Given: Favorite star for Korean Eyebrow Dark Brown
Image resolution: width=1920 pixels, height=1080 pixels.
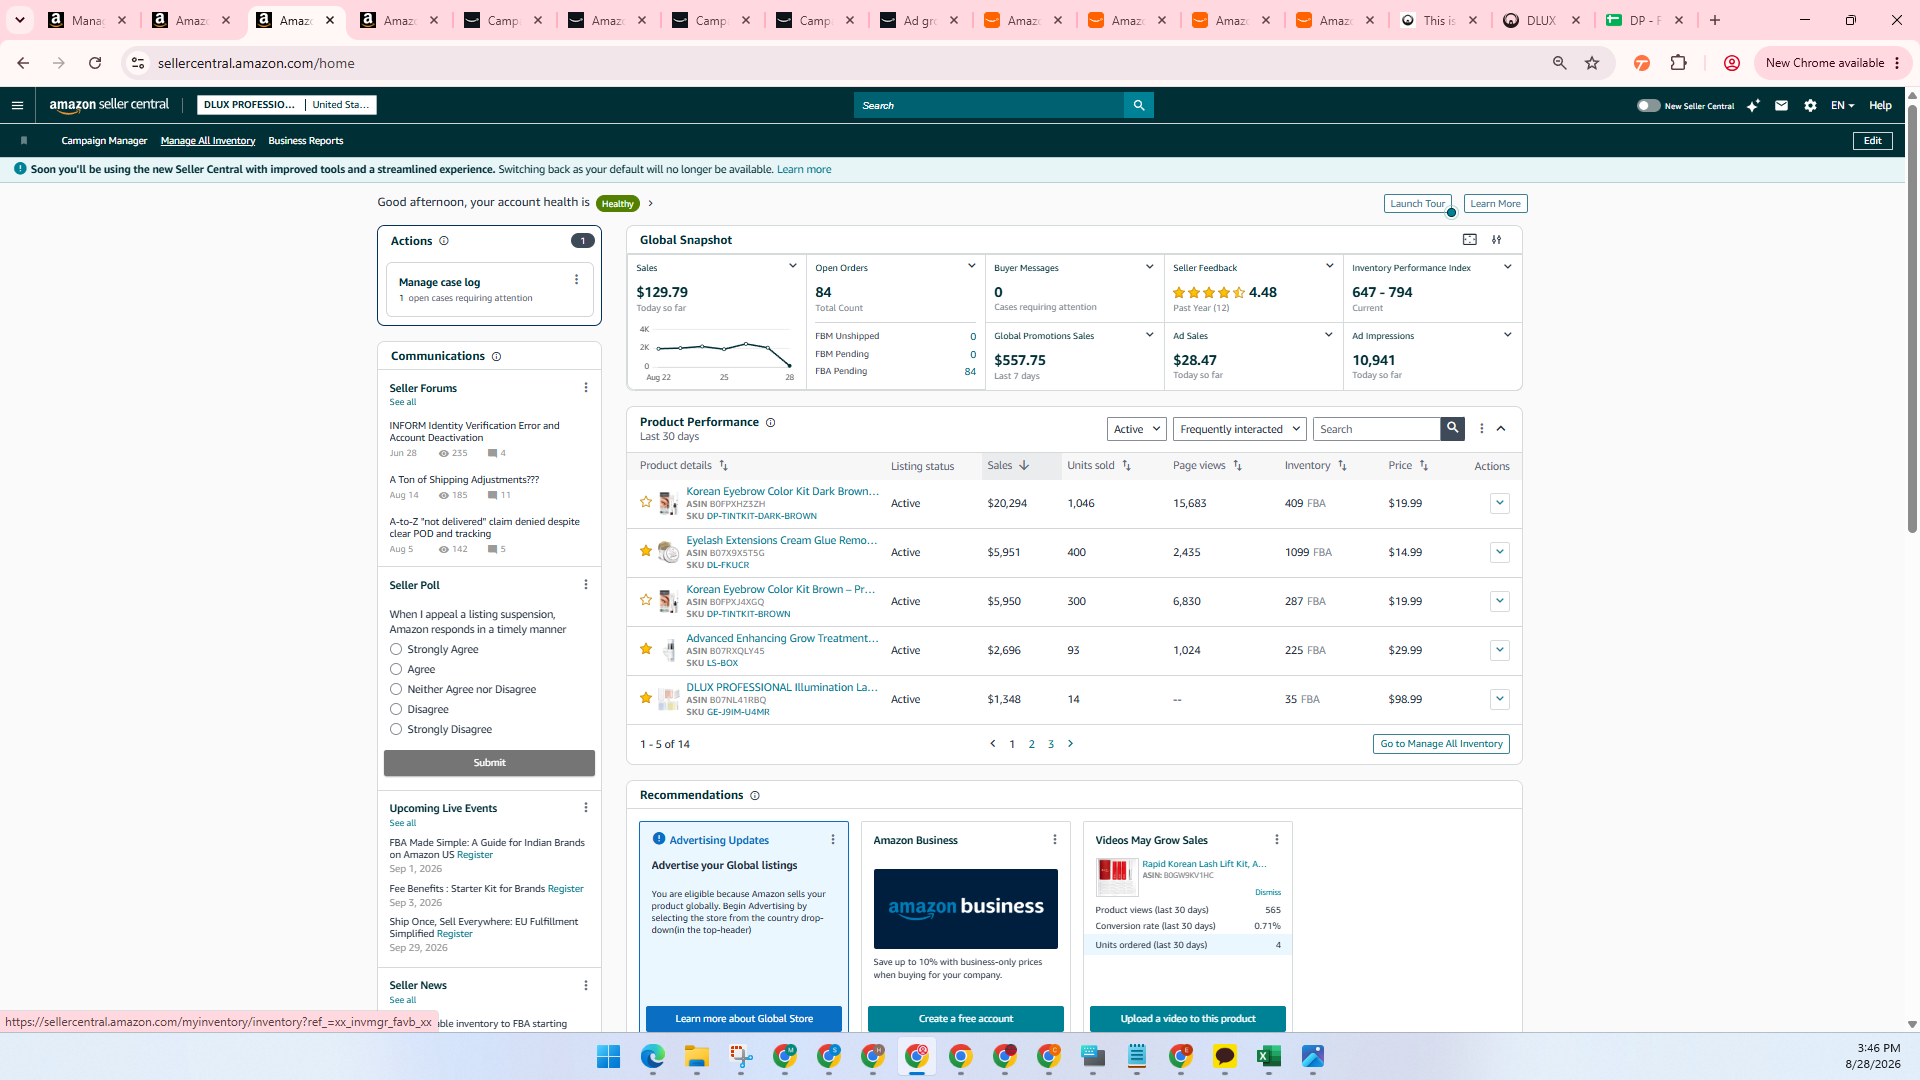Looking at the screenshot, I should [x=646, y=502].
